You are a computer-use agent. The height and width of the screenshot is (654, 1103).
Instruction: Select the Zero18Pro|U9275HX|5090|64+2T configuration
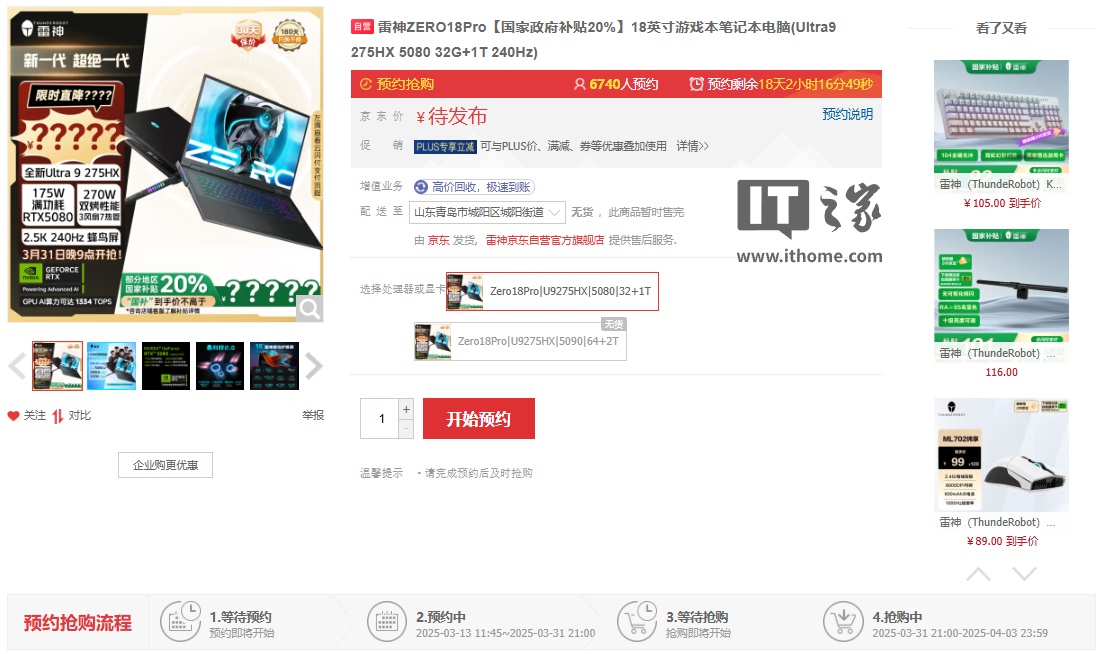(521, 341)
